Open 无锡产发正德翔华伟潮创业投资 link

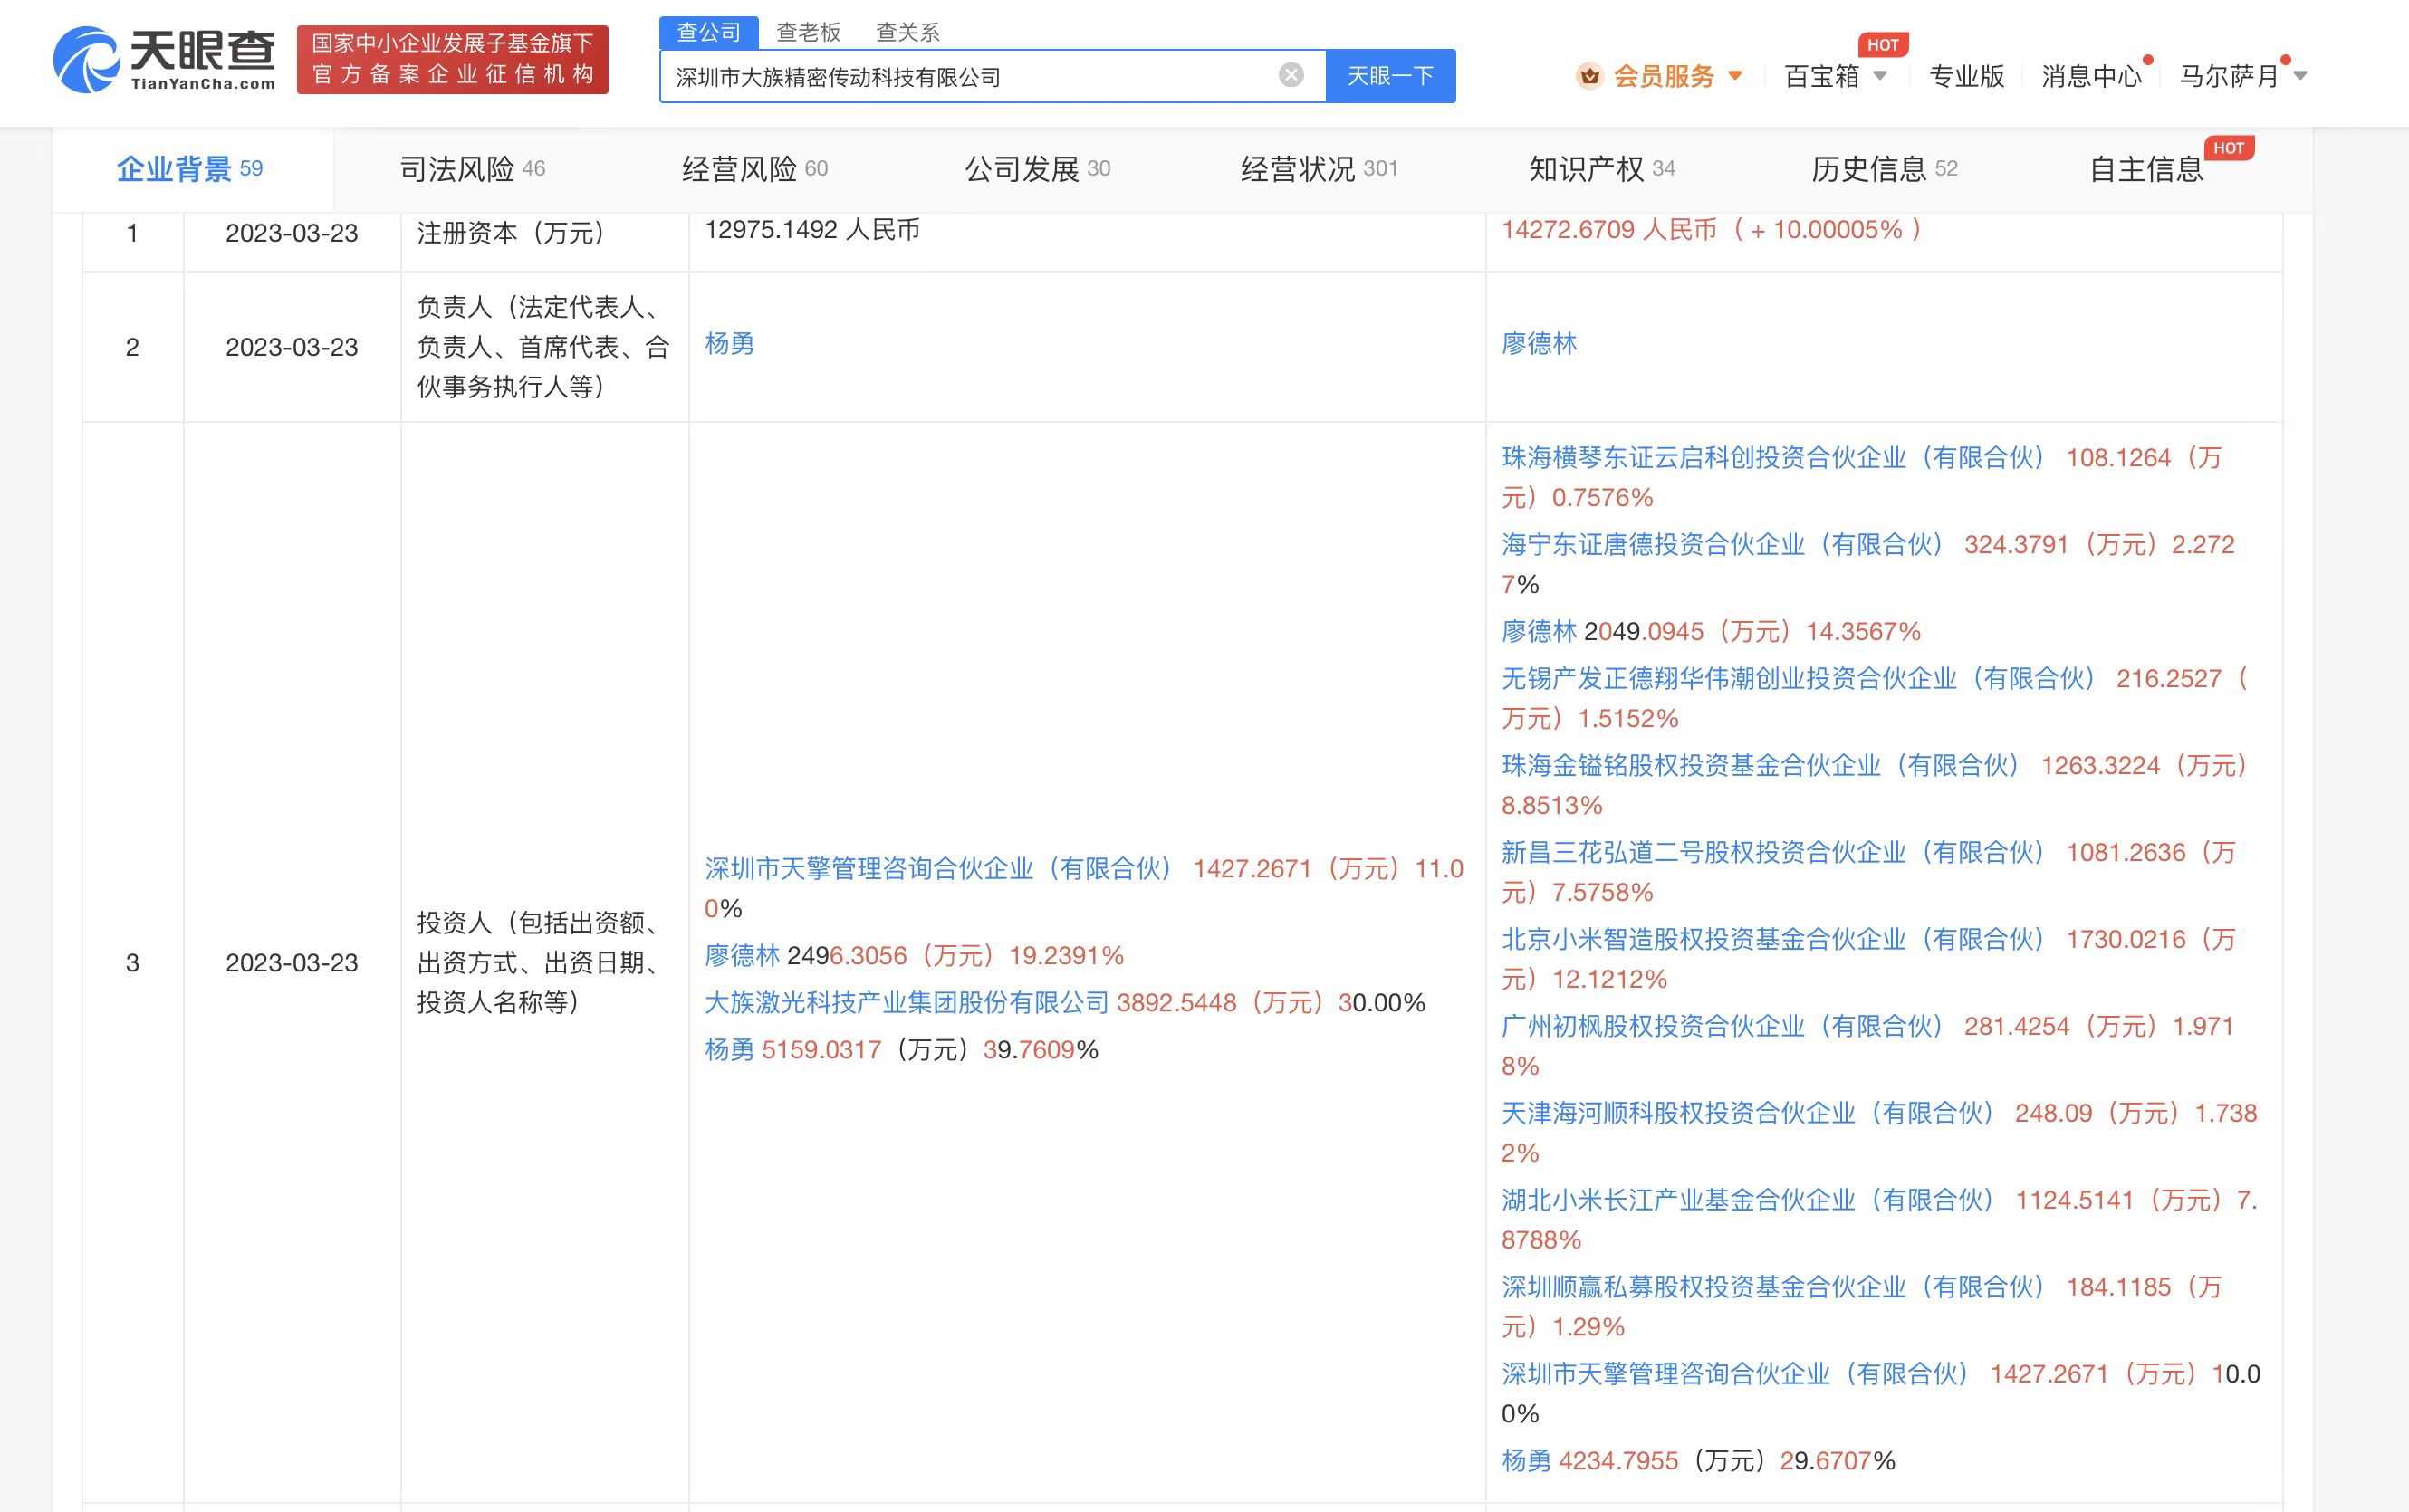point(1798,679)
